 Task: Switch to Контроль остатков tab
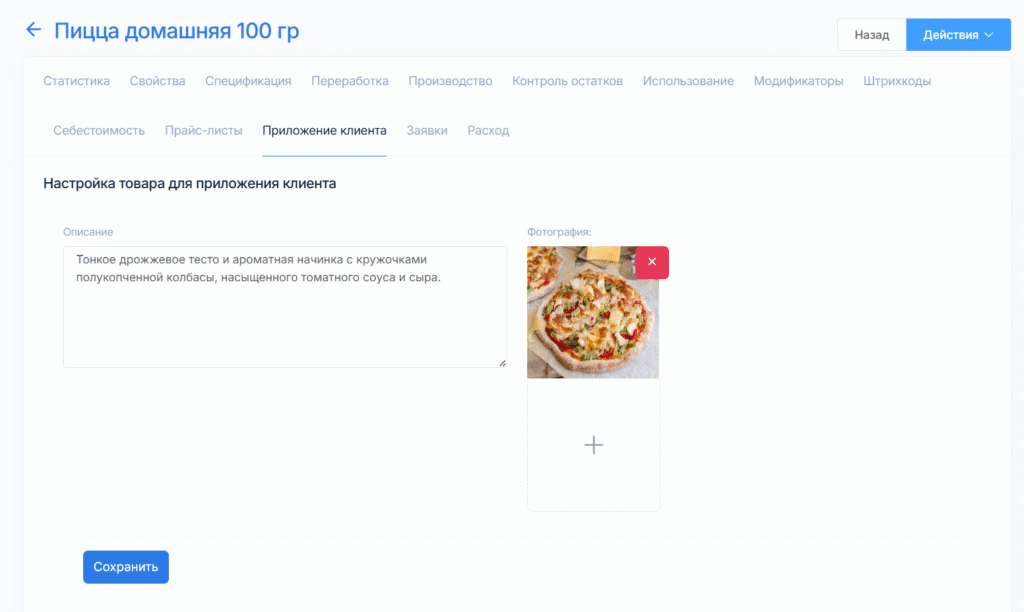click(567, 81)
